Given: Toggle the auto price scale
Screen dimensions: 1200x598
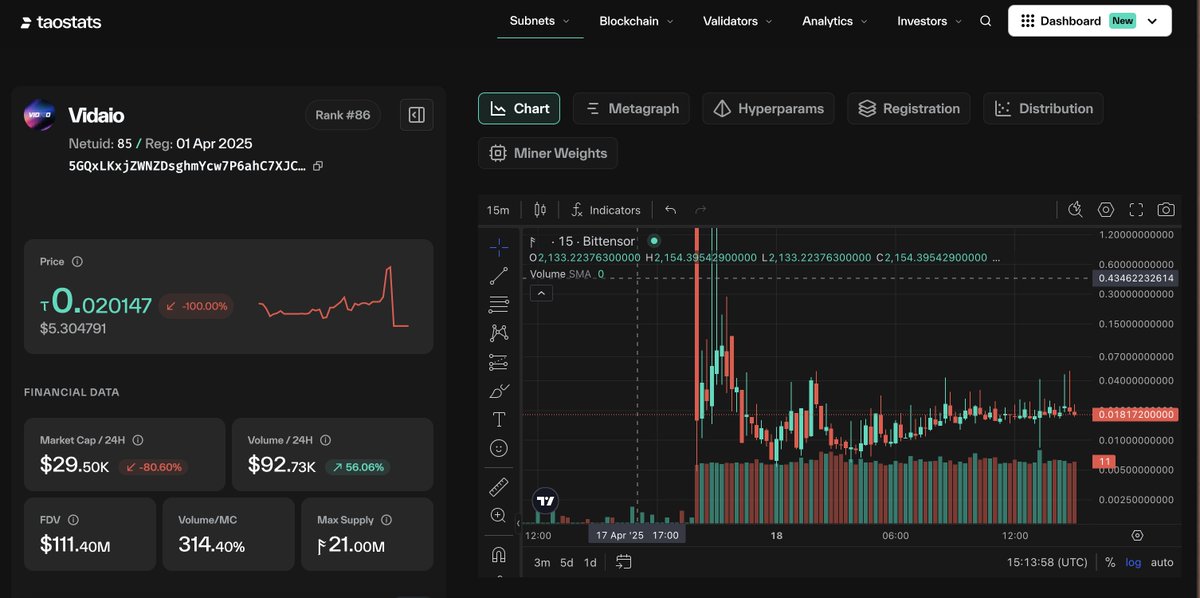Looking at the screenshot, I should [1162, 562].
